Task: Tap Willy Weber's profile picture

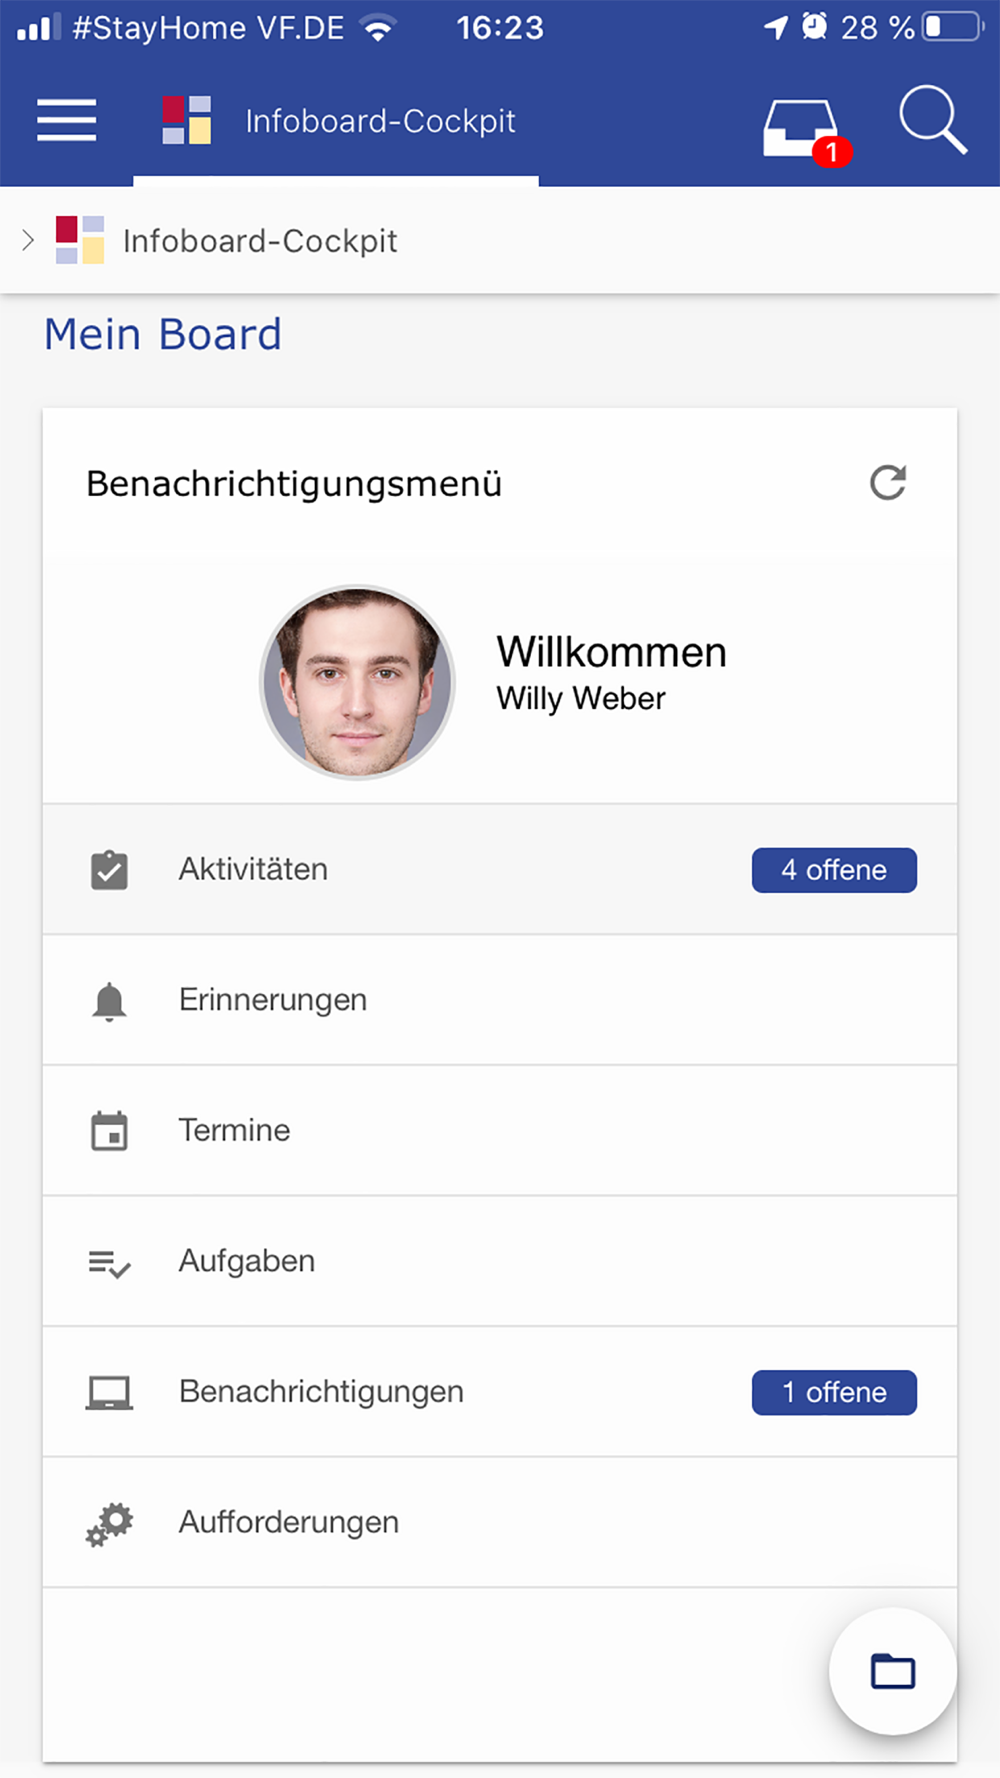Action: pyautogui.click(x=357, y=682)
